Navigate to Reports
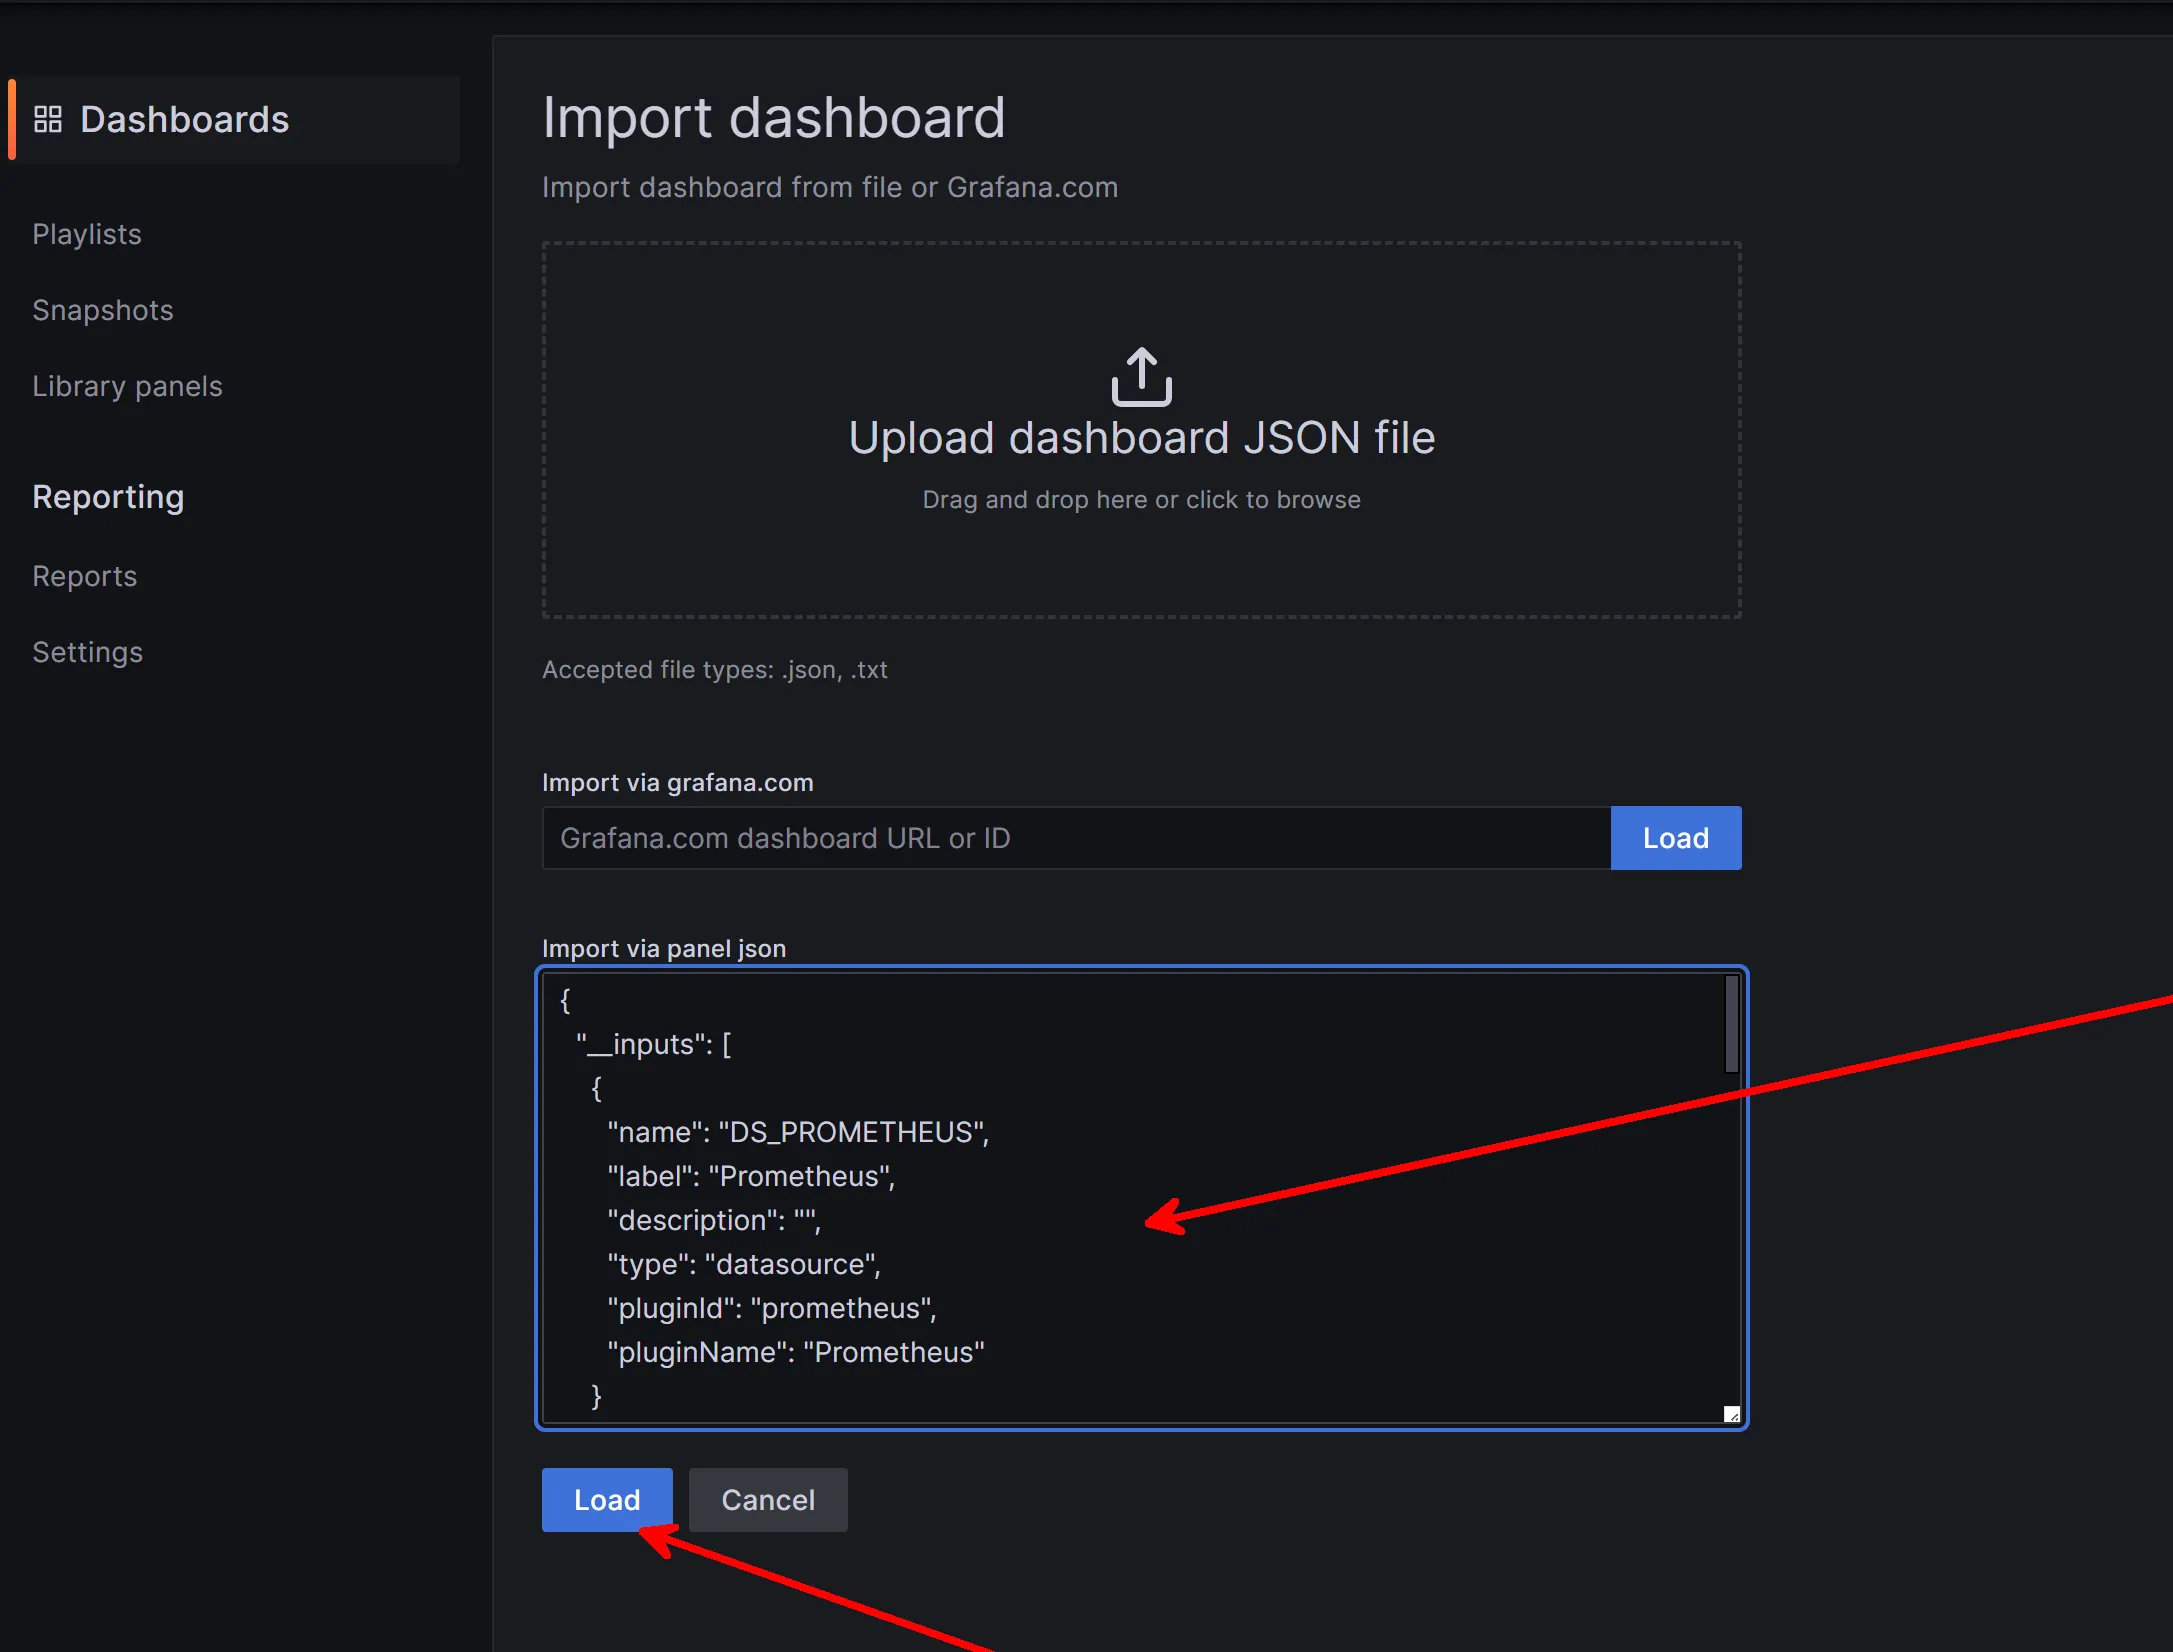 click(x=85, y=576)
